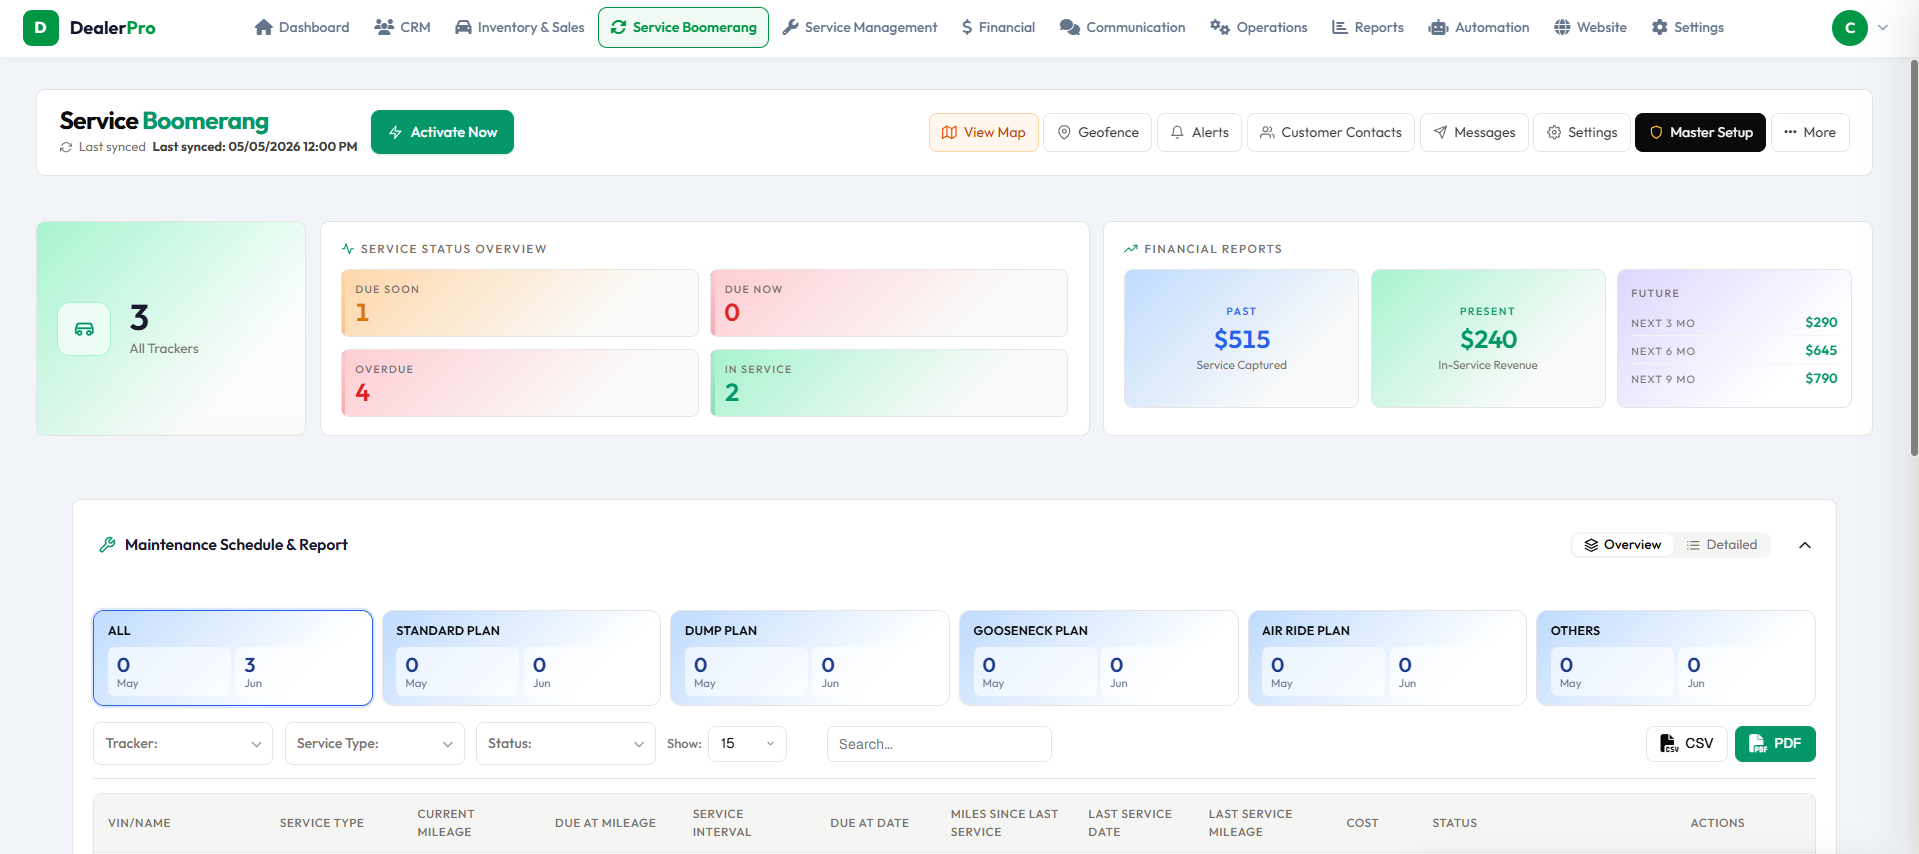Click the VIN/NAME column header
The width and height of the screenshot is (1919, 854).
139,823
